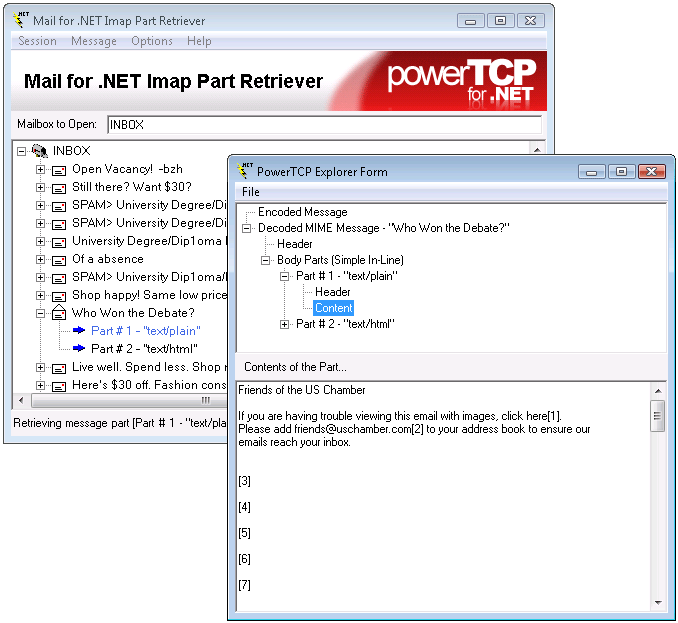The image size is (678, 623).
Task: Select Part # 1 - "text/plain" in inbox tree
Action: [x=146, y=331]
